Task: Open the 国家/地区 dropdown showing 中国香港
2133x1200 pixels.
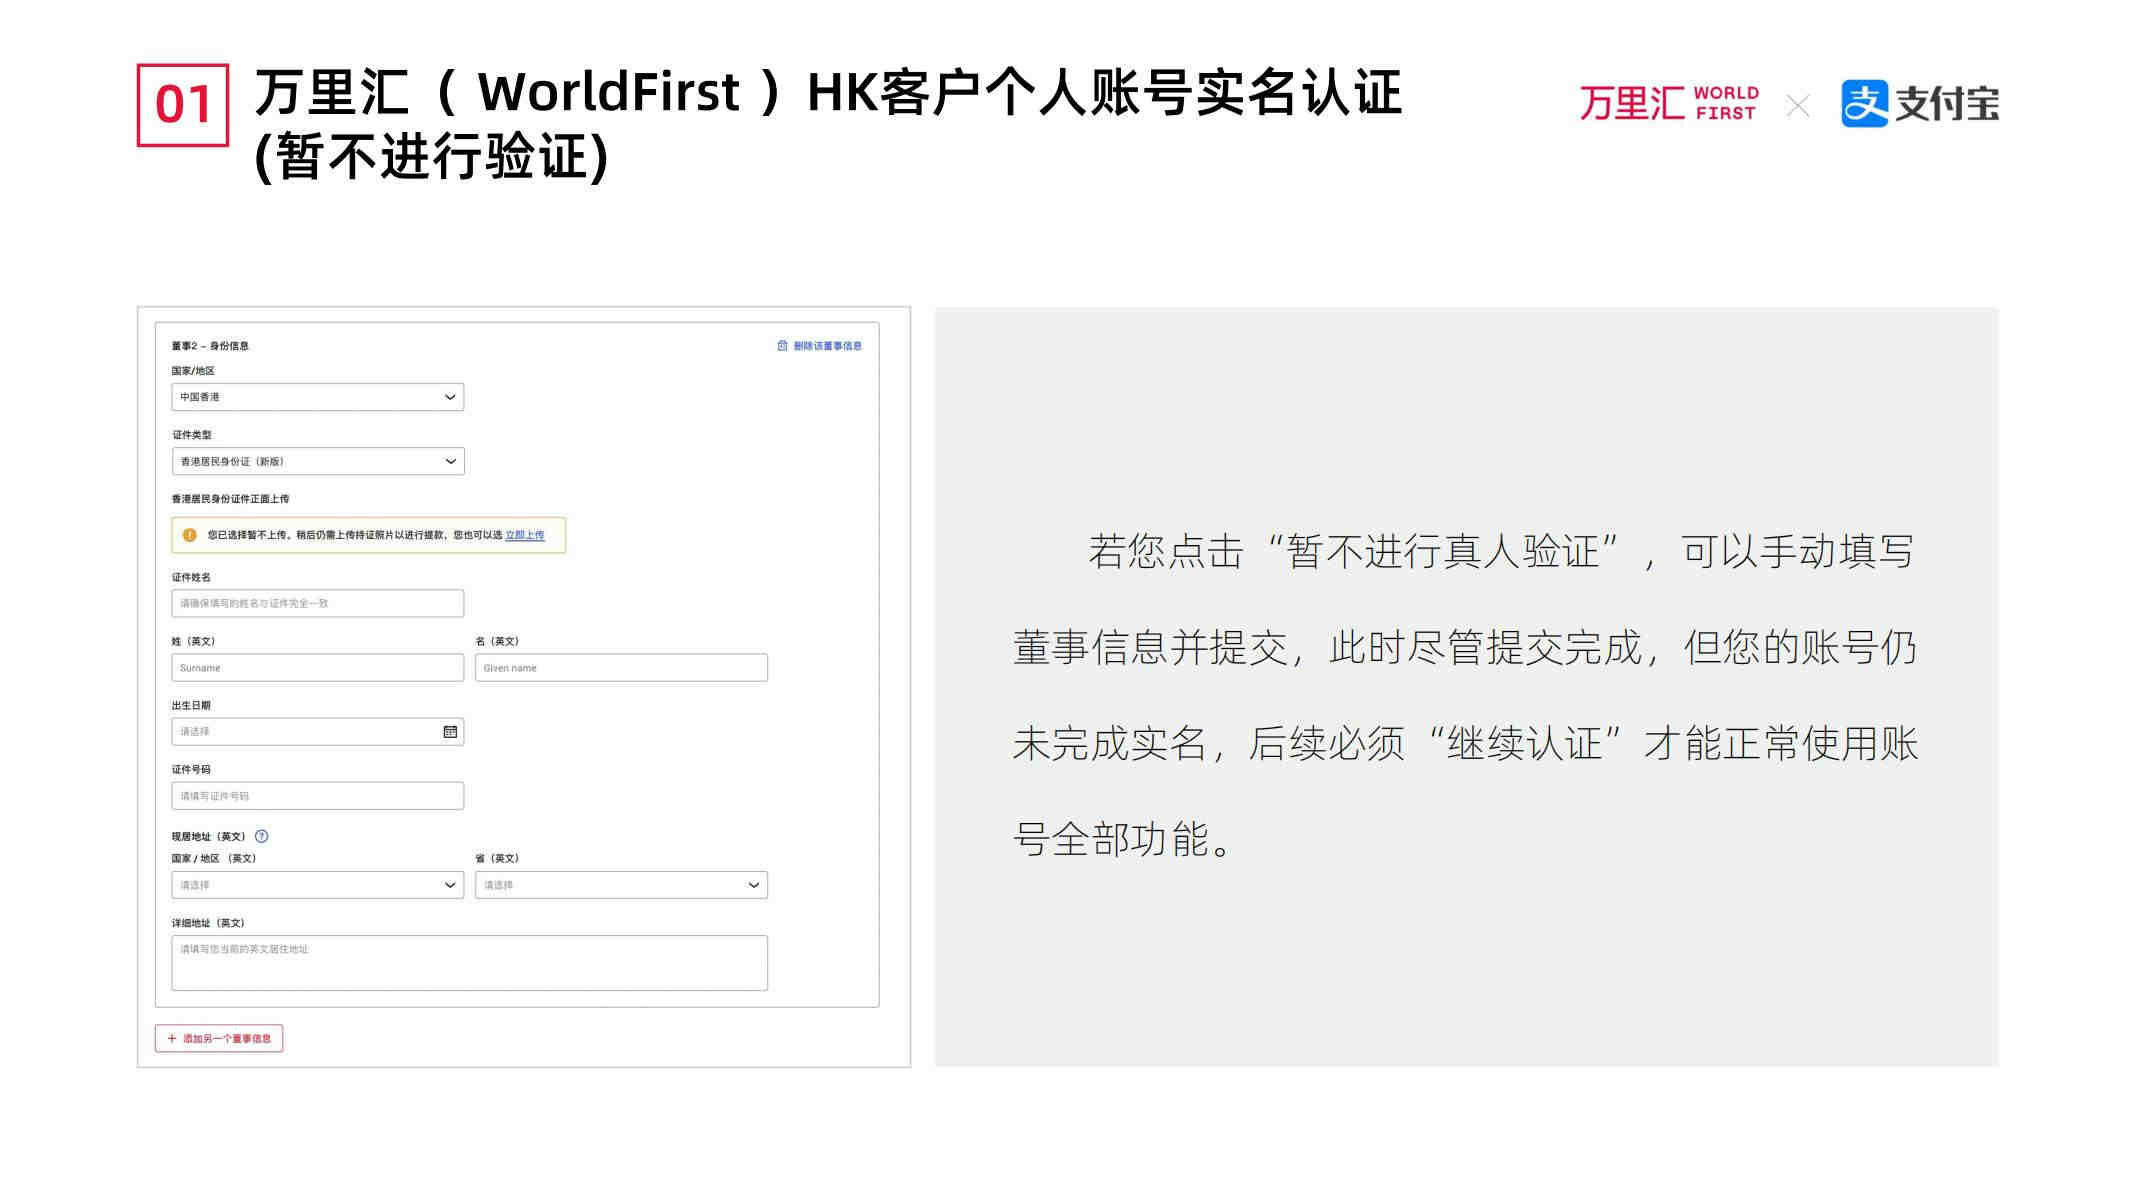Action: (318, 397)
